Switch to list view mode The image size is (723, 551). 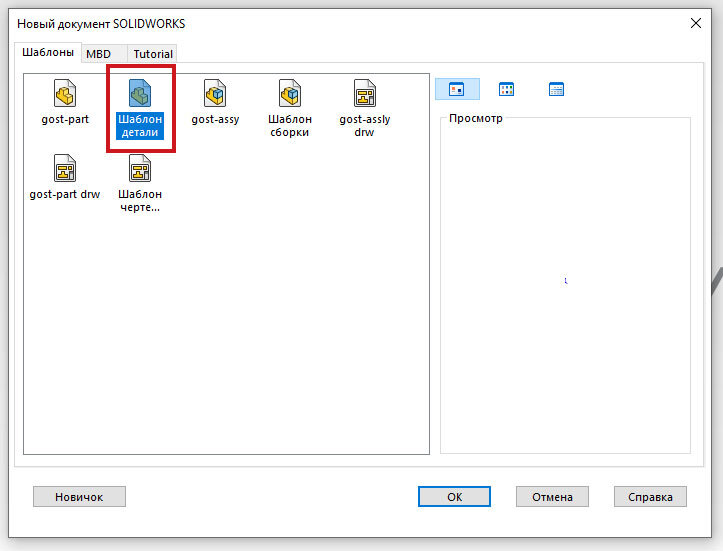coord(506,89)
